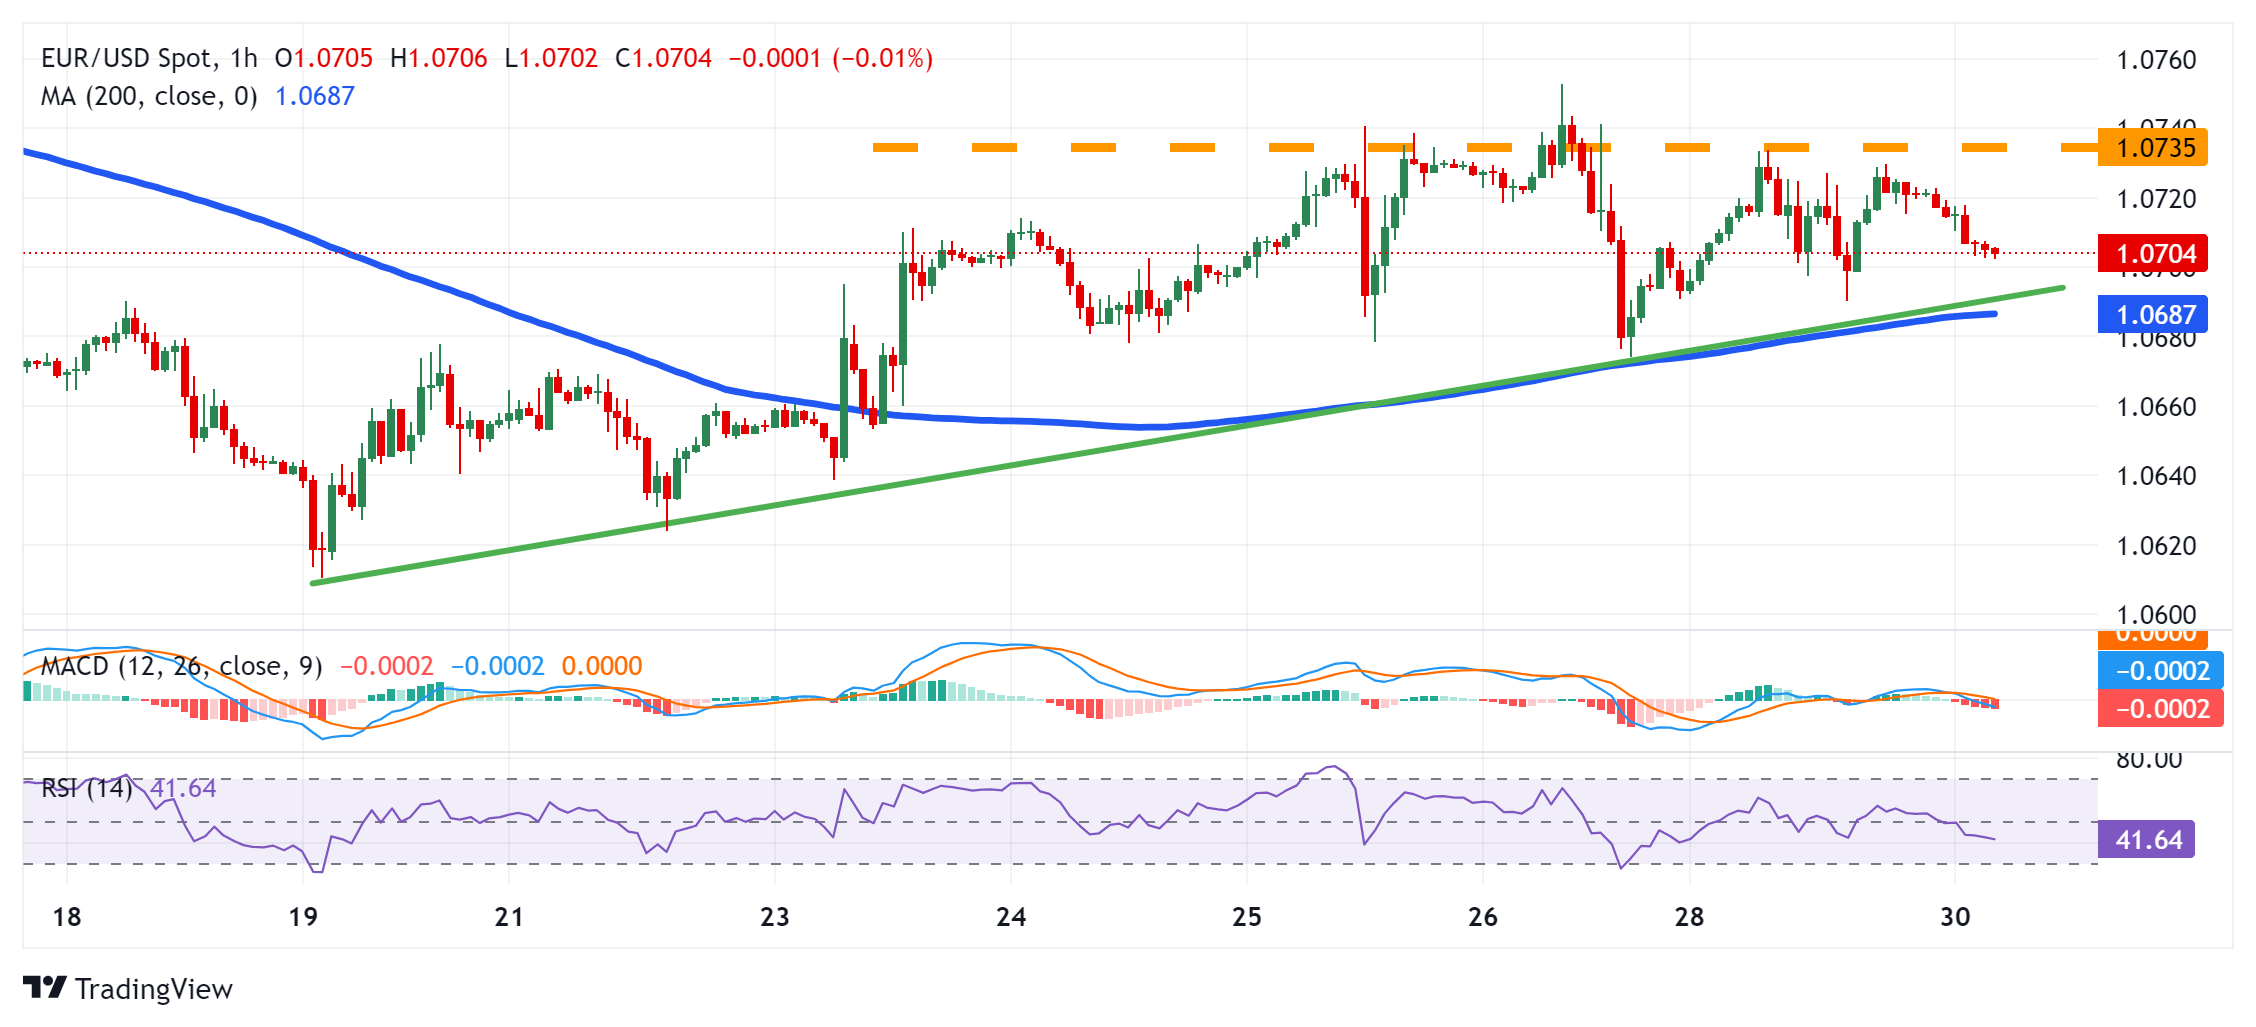
Task: Click the blue 1.0687 value in MA legend
Action: [x=314, y=96]
